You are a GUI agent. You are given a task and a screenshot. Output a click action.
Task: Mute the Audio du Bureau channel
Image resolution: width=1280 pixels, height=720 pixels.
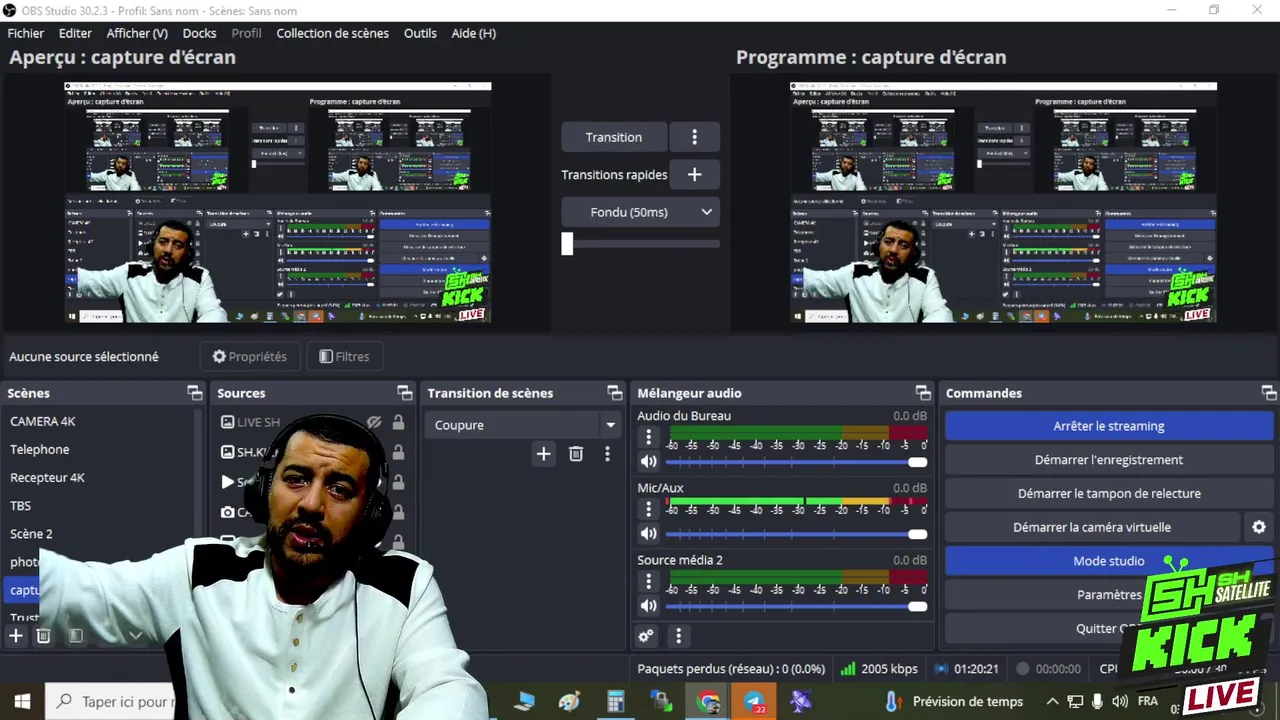649,462
